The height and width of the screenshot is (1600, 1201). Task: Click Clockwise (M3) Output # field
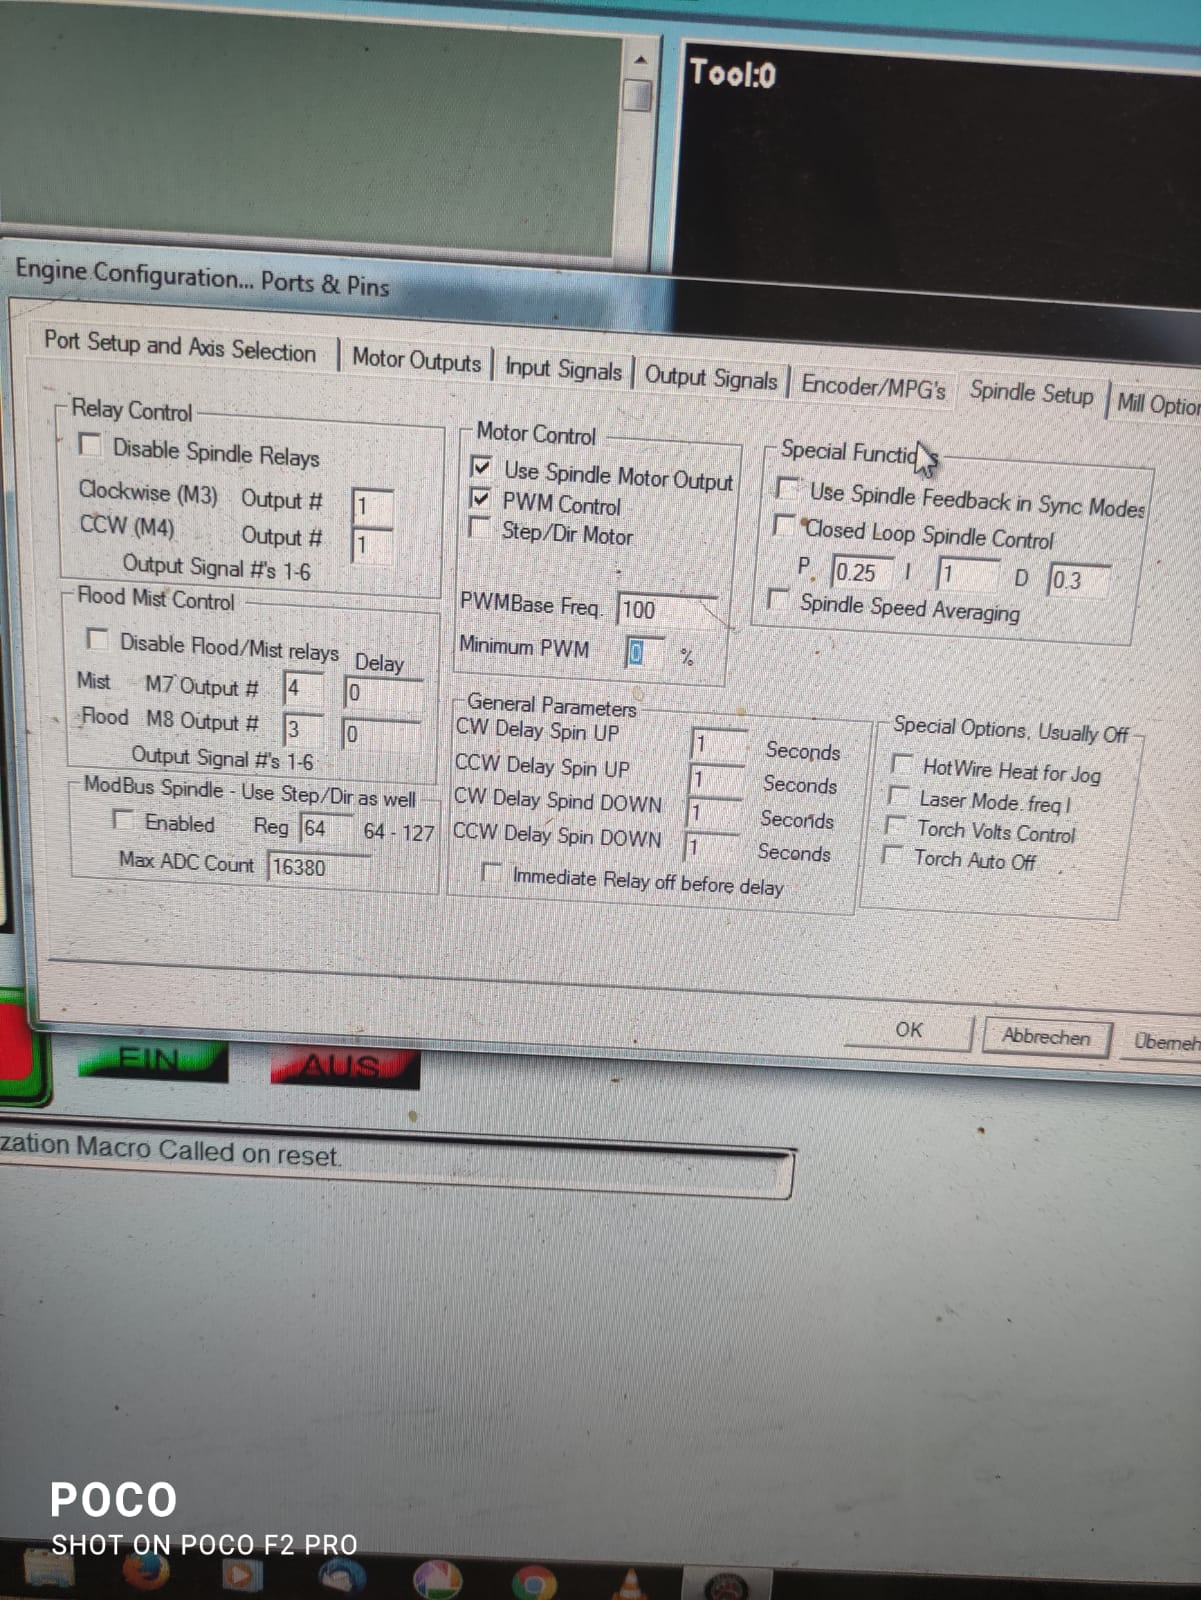372,506
